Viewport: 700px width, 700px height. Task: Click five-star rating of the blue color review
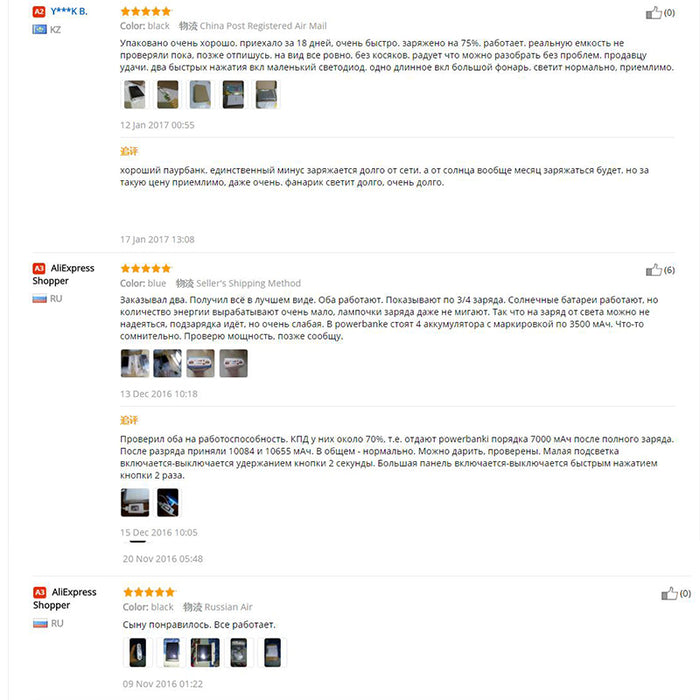coord(146,268)
